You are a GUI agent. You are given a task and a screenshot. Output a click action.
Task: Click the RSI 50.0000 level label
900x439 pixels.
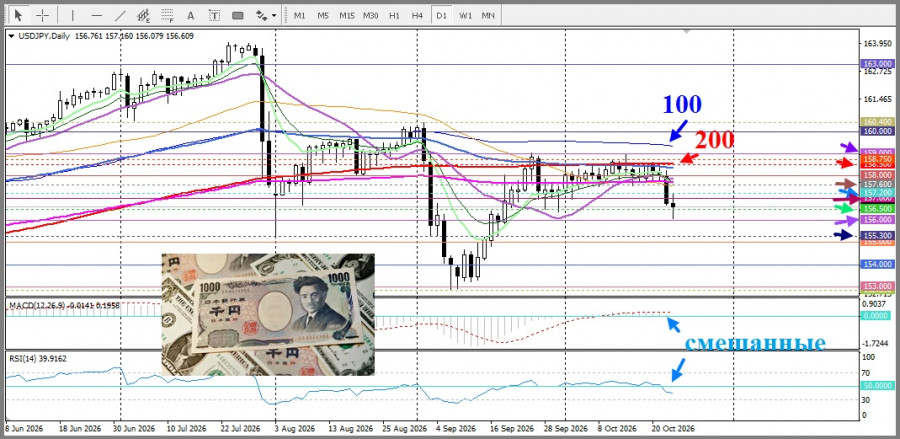point(877,386)
